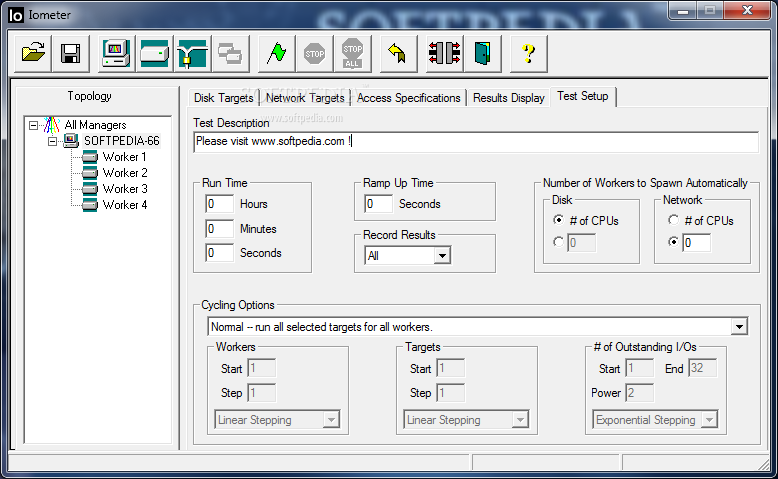Click the Run Time Seconds field

click(219, 253)
